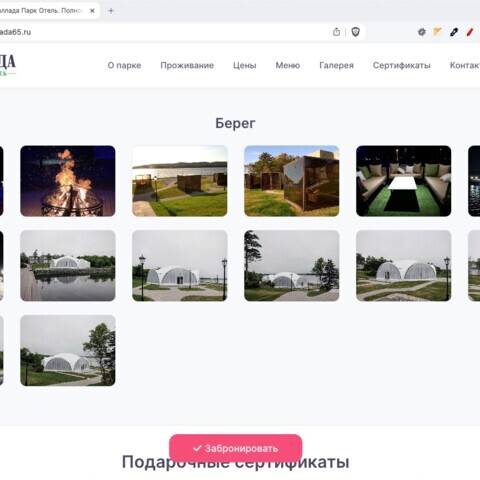Open the last-row tent photo with leafy tree
This screenshot has height=480, width=480.
pos(68,350)
